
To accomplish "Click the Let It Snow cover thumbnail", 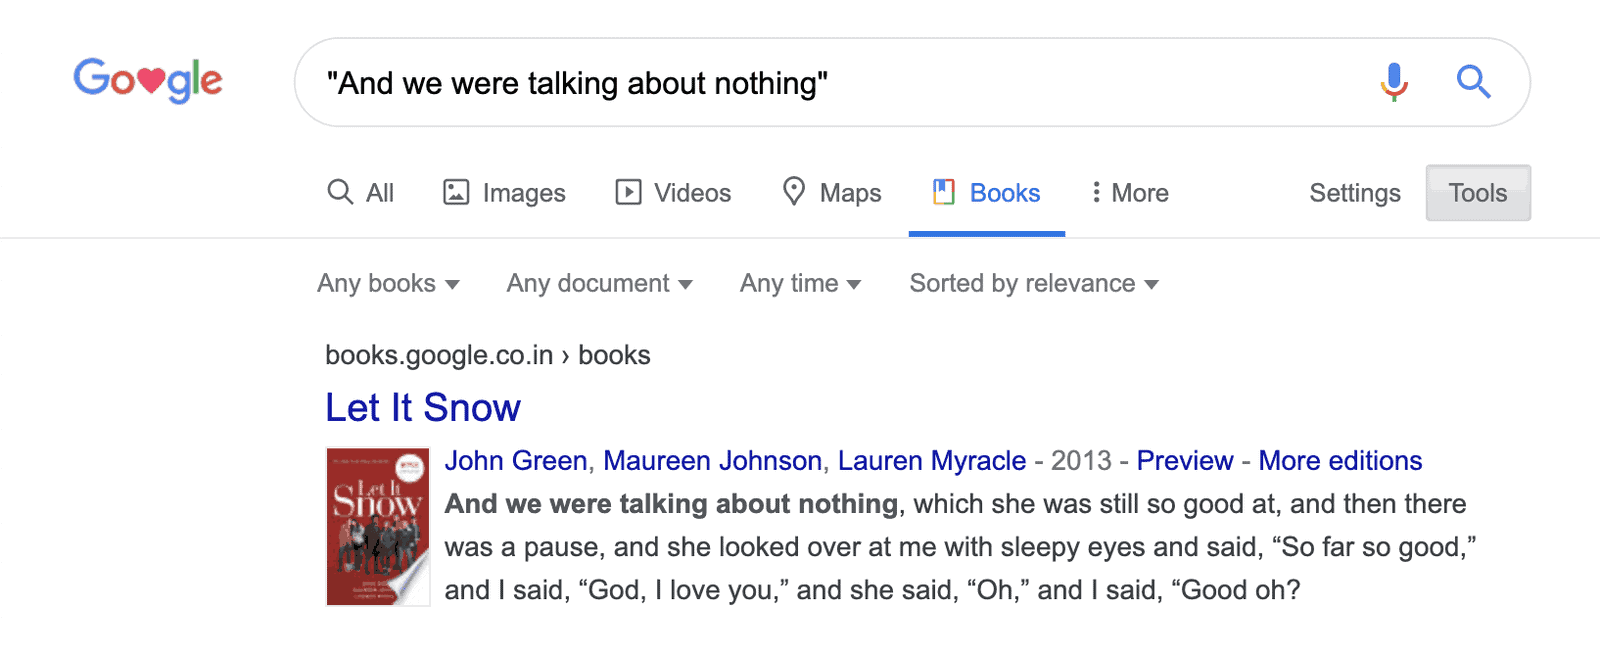I will point(378,527).
